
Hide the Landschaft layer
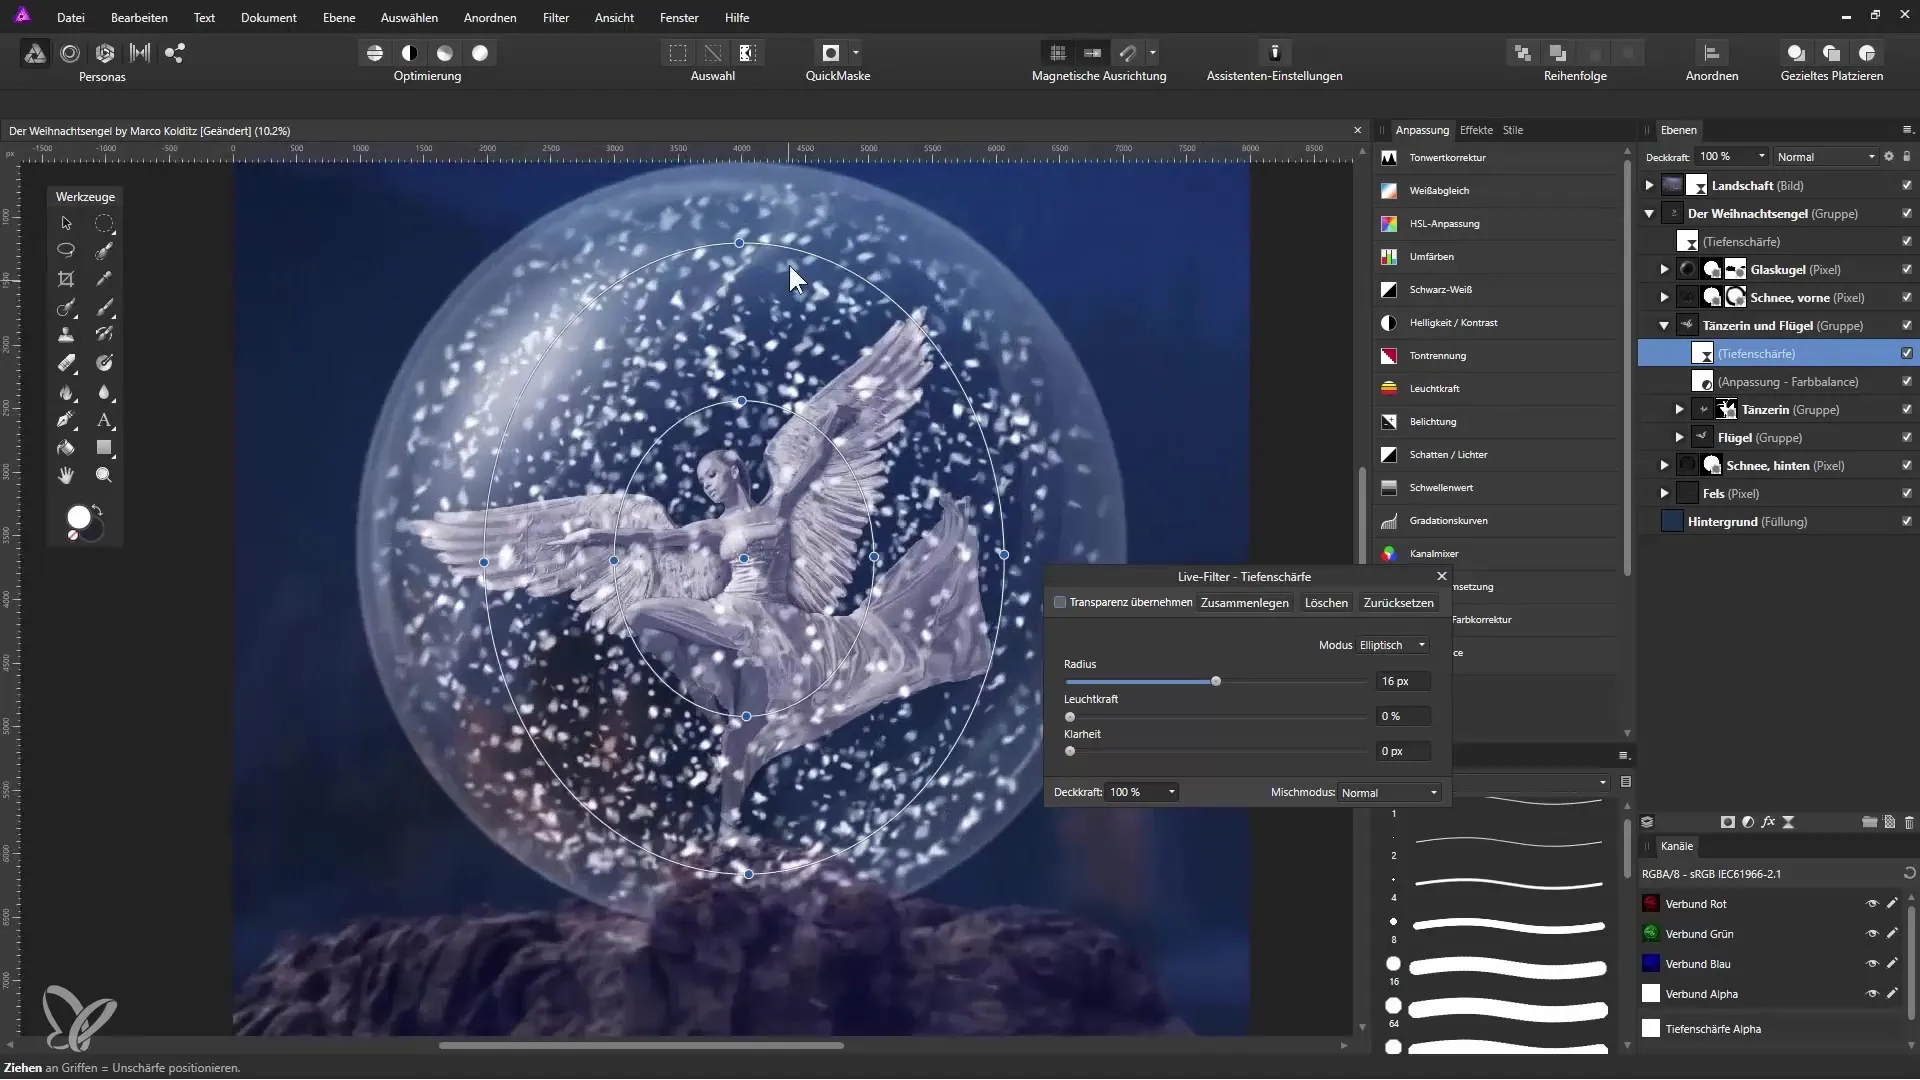point(1906,186)
